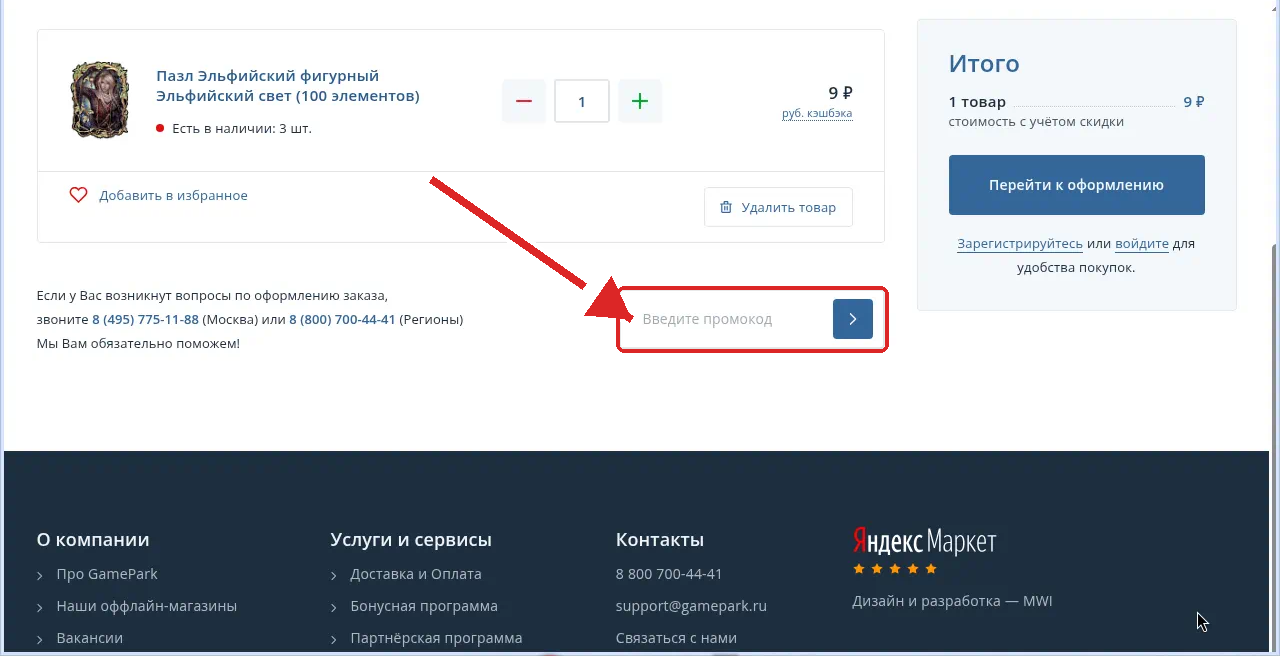This screenshot has width=1280, height=656.
Task: Click the chevron beside Доставка и Оплата
Action: 334,575
